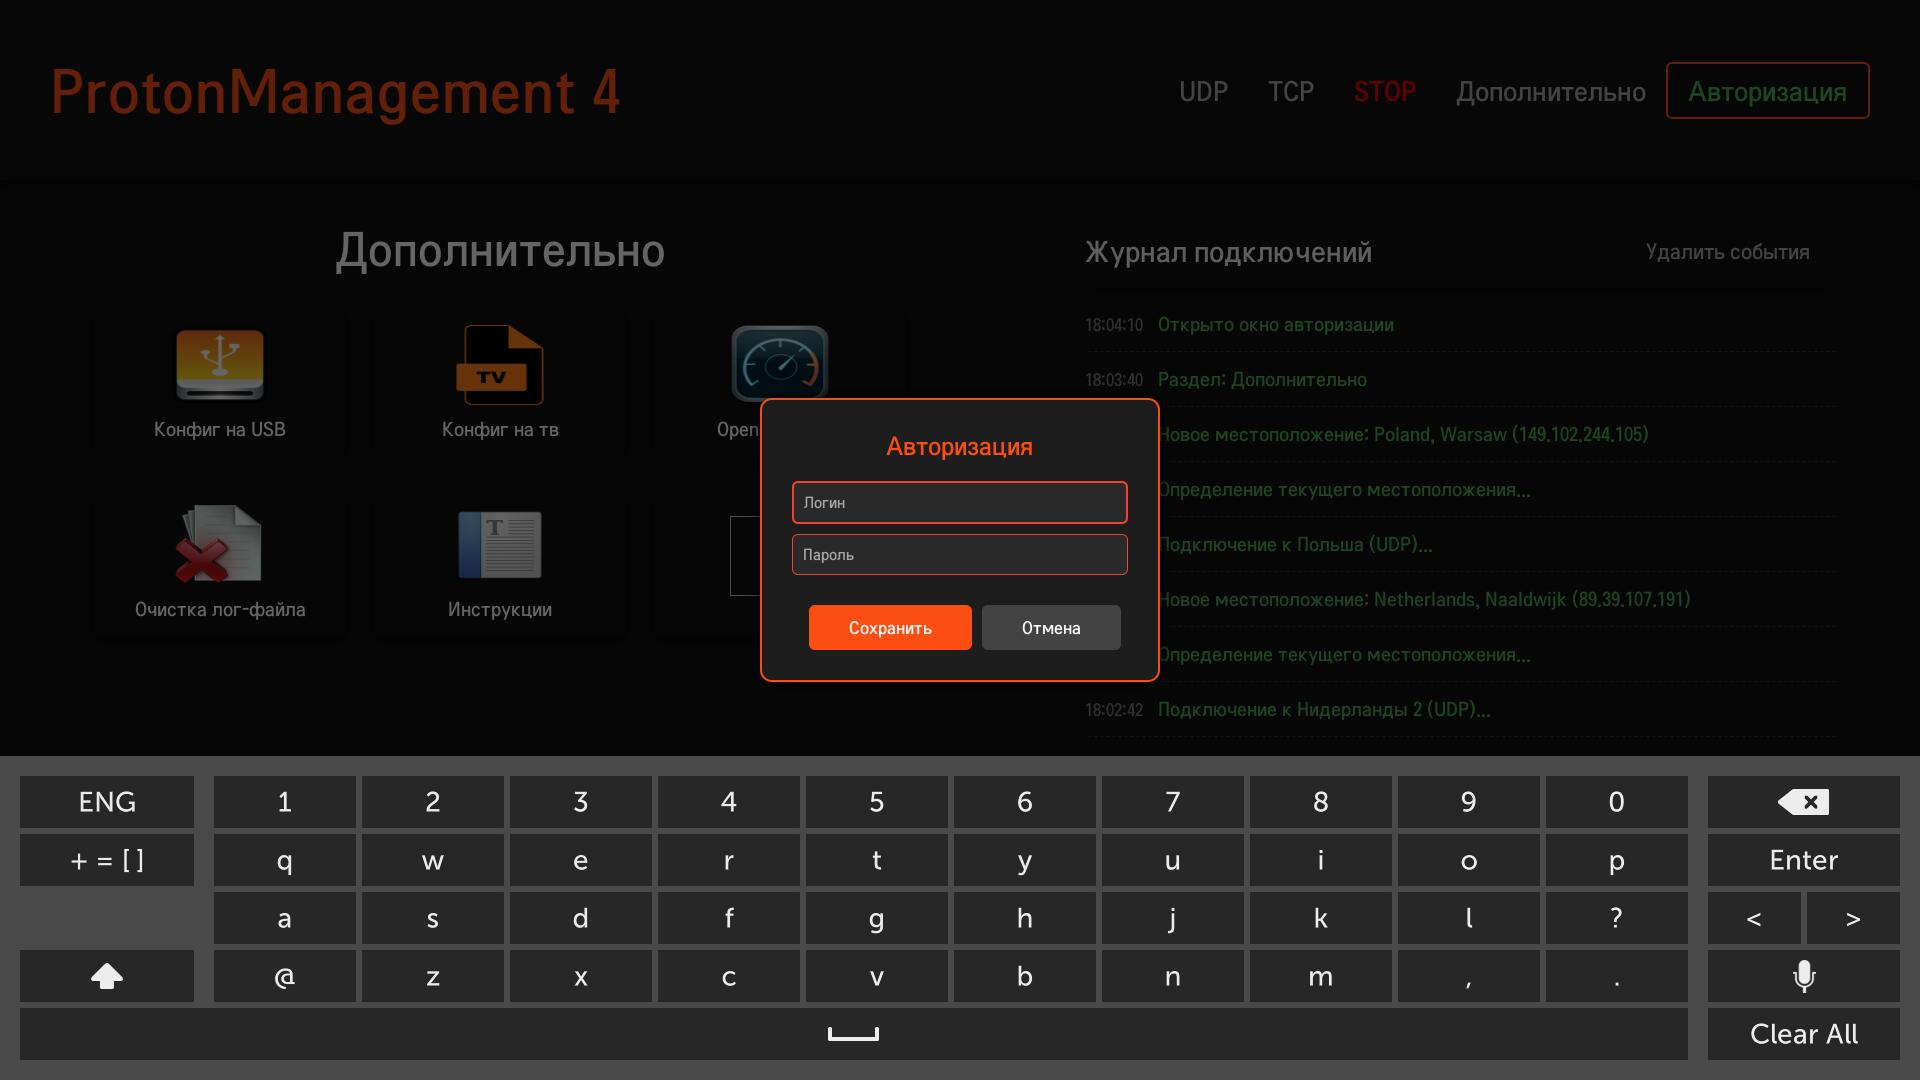The image size is (1920, 1080).
Task: Click the Сохранить button
Action: click(890, 628)
